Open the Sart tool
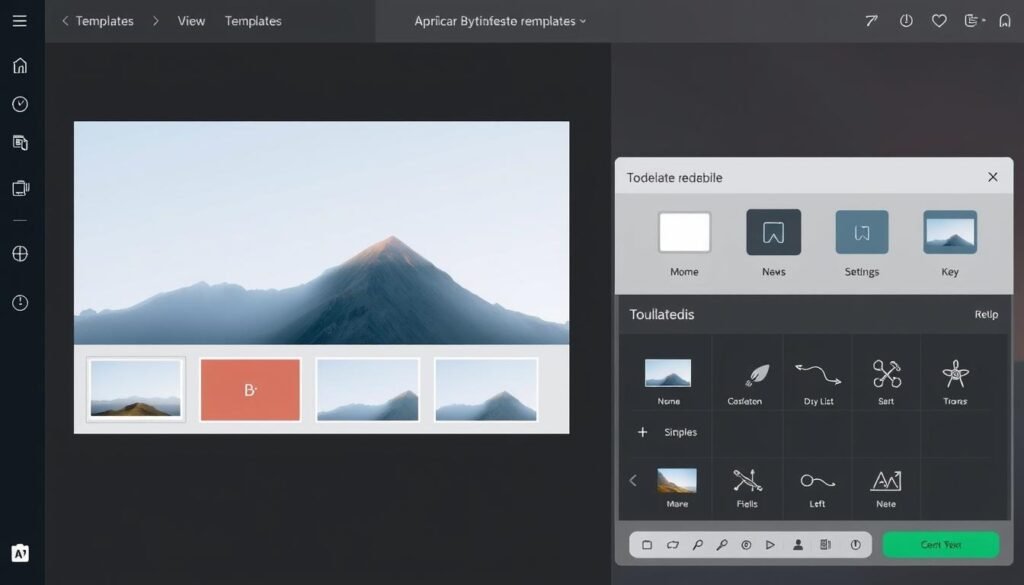This screenshot has width=1024, height=585. [885, 375]
